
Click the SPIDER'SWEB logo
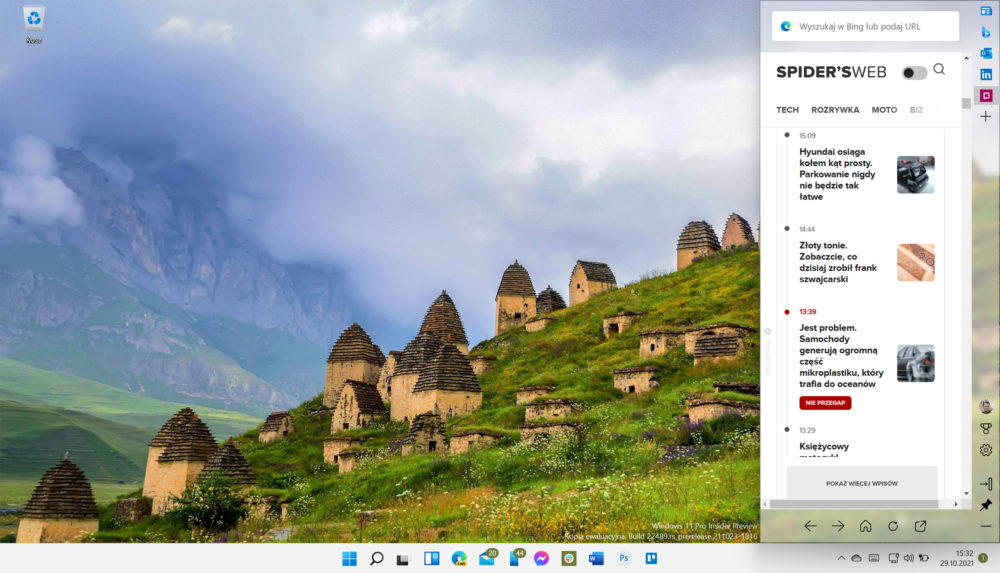point(831,72)
